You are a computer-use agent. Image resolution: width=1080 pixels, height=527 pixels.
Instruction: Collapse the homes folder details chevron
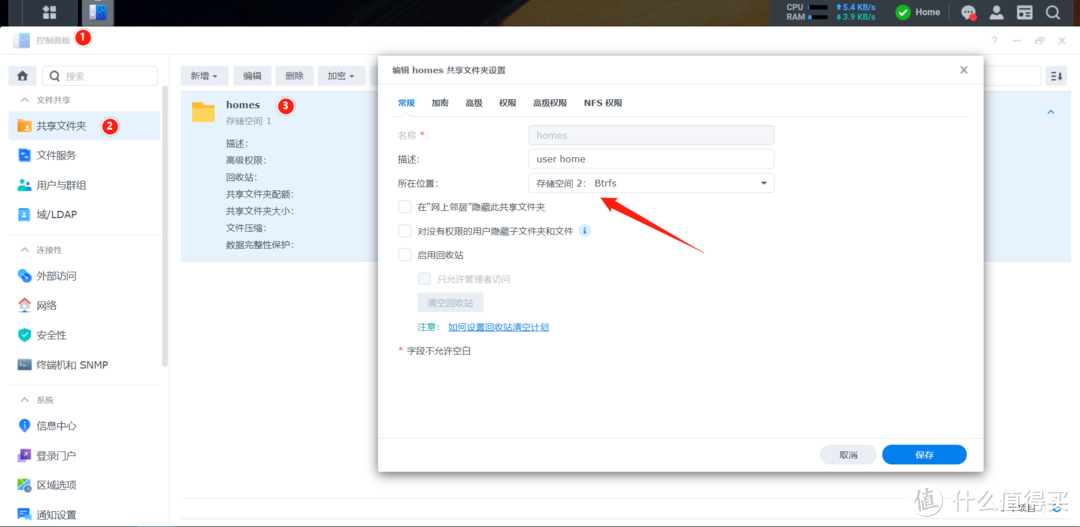point(1051,112)
